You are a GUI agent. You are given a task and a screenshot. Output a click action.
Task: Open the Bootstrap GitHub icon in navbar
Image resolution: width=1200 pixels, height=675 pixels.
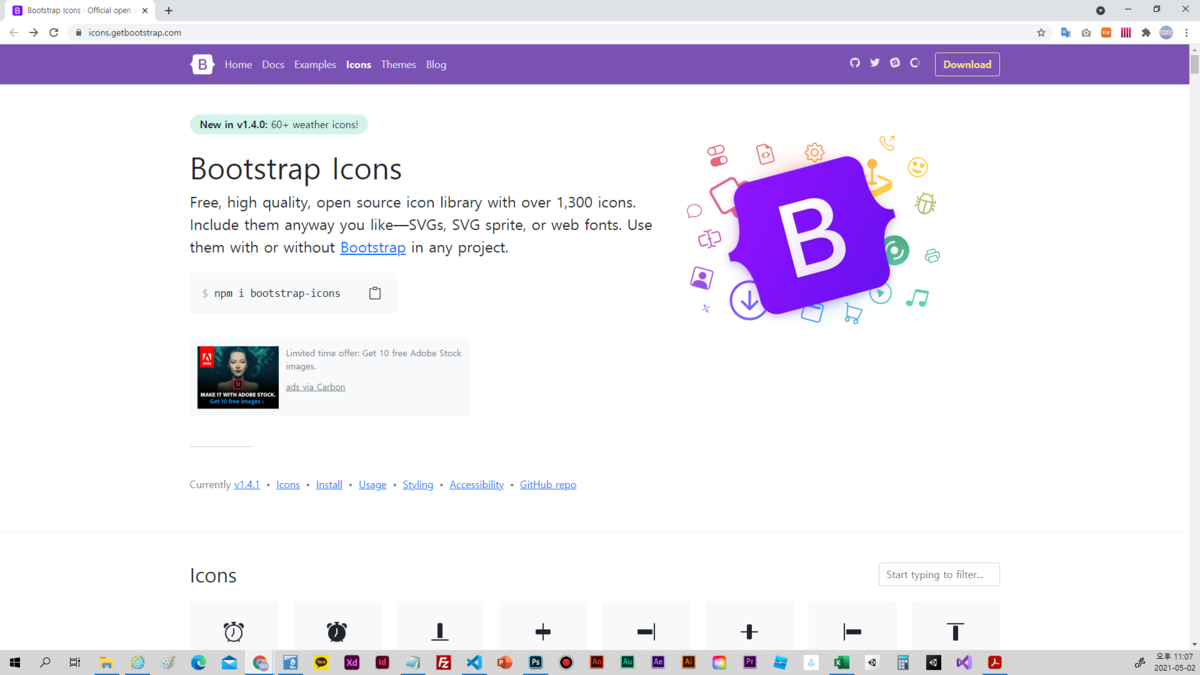[x=855, y=63]
